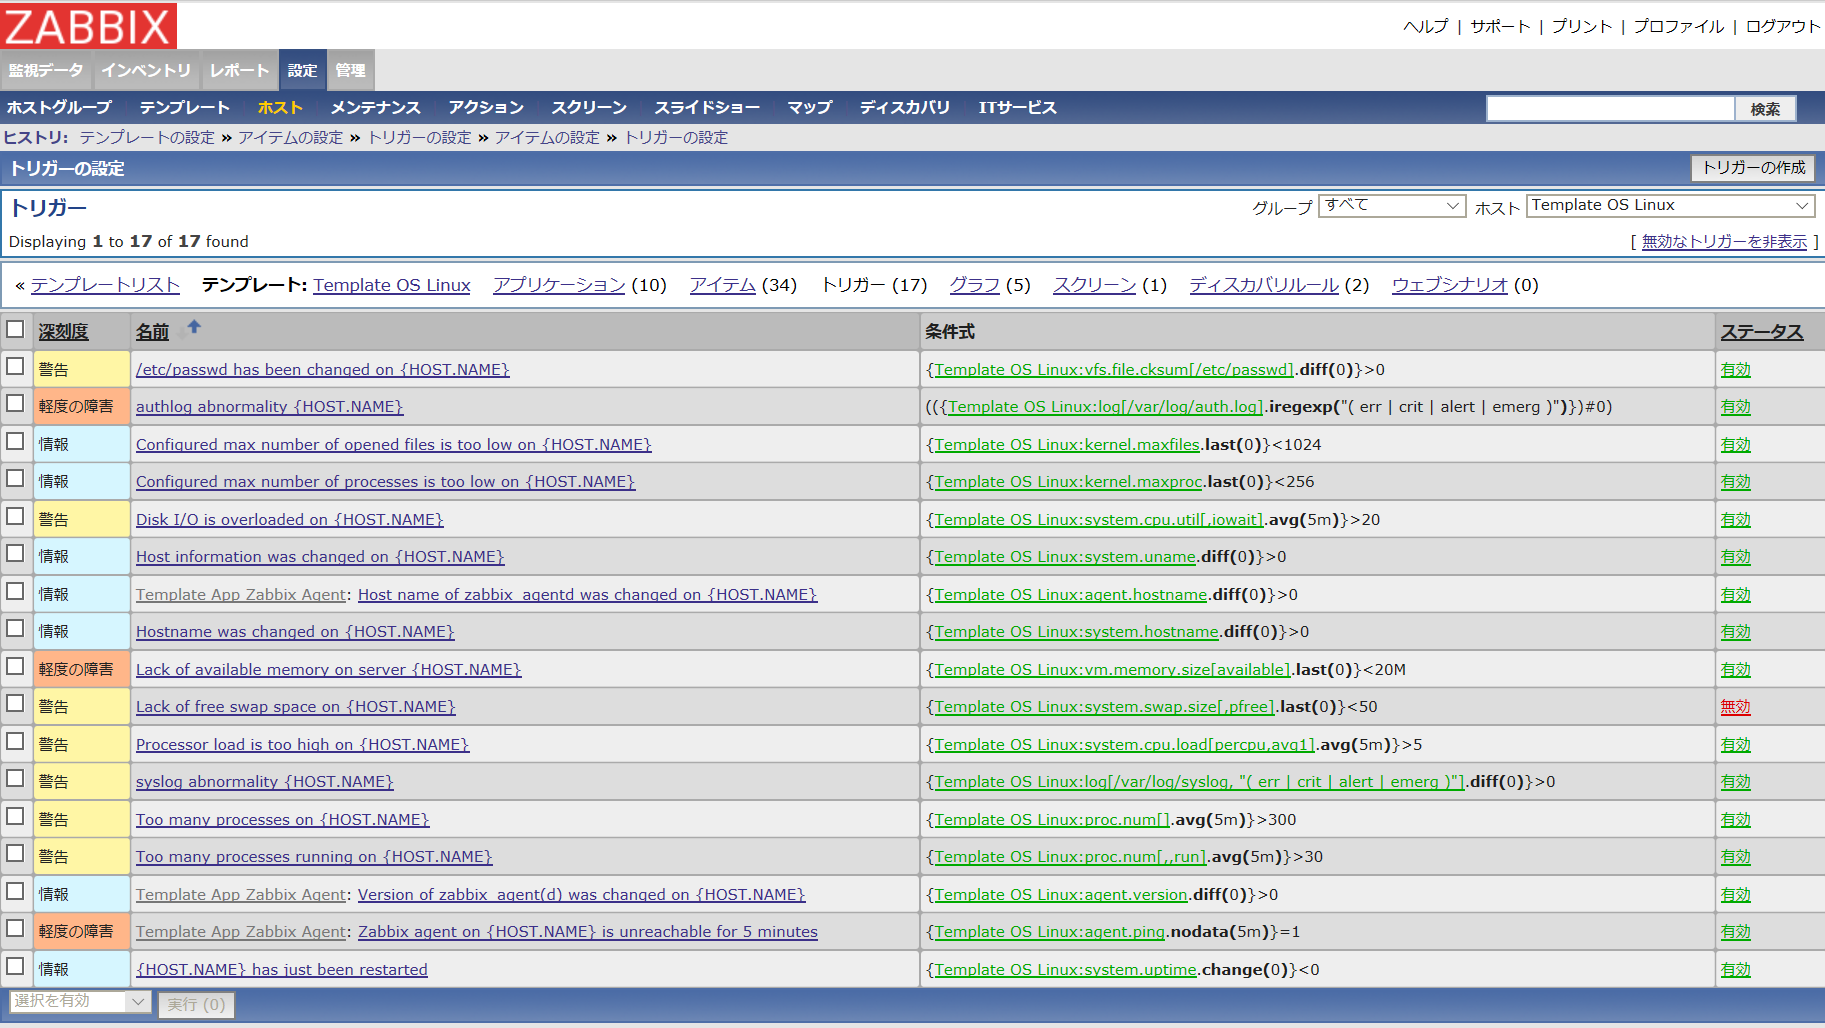
Task: Open テンプレート submenu item
Action: pyautogui.click(x=184, y=107)
